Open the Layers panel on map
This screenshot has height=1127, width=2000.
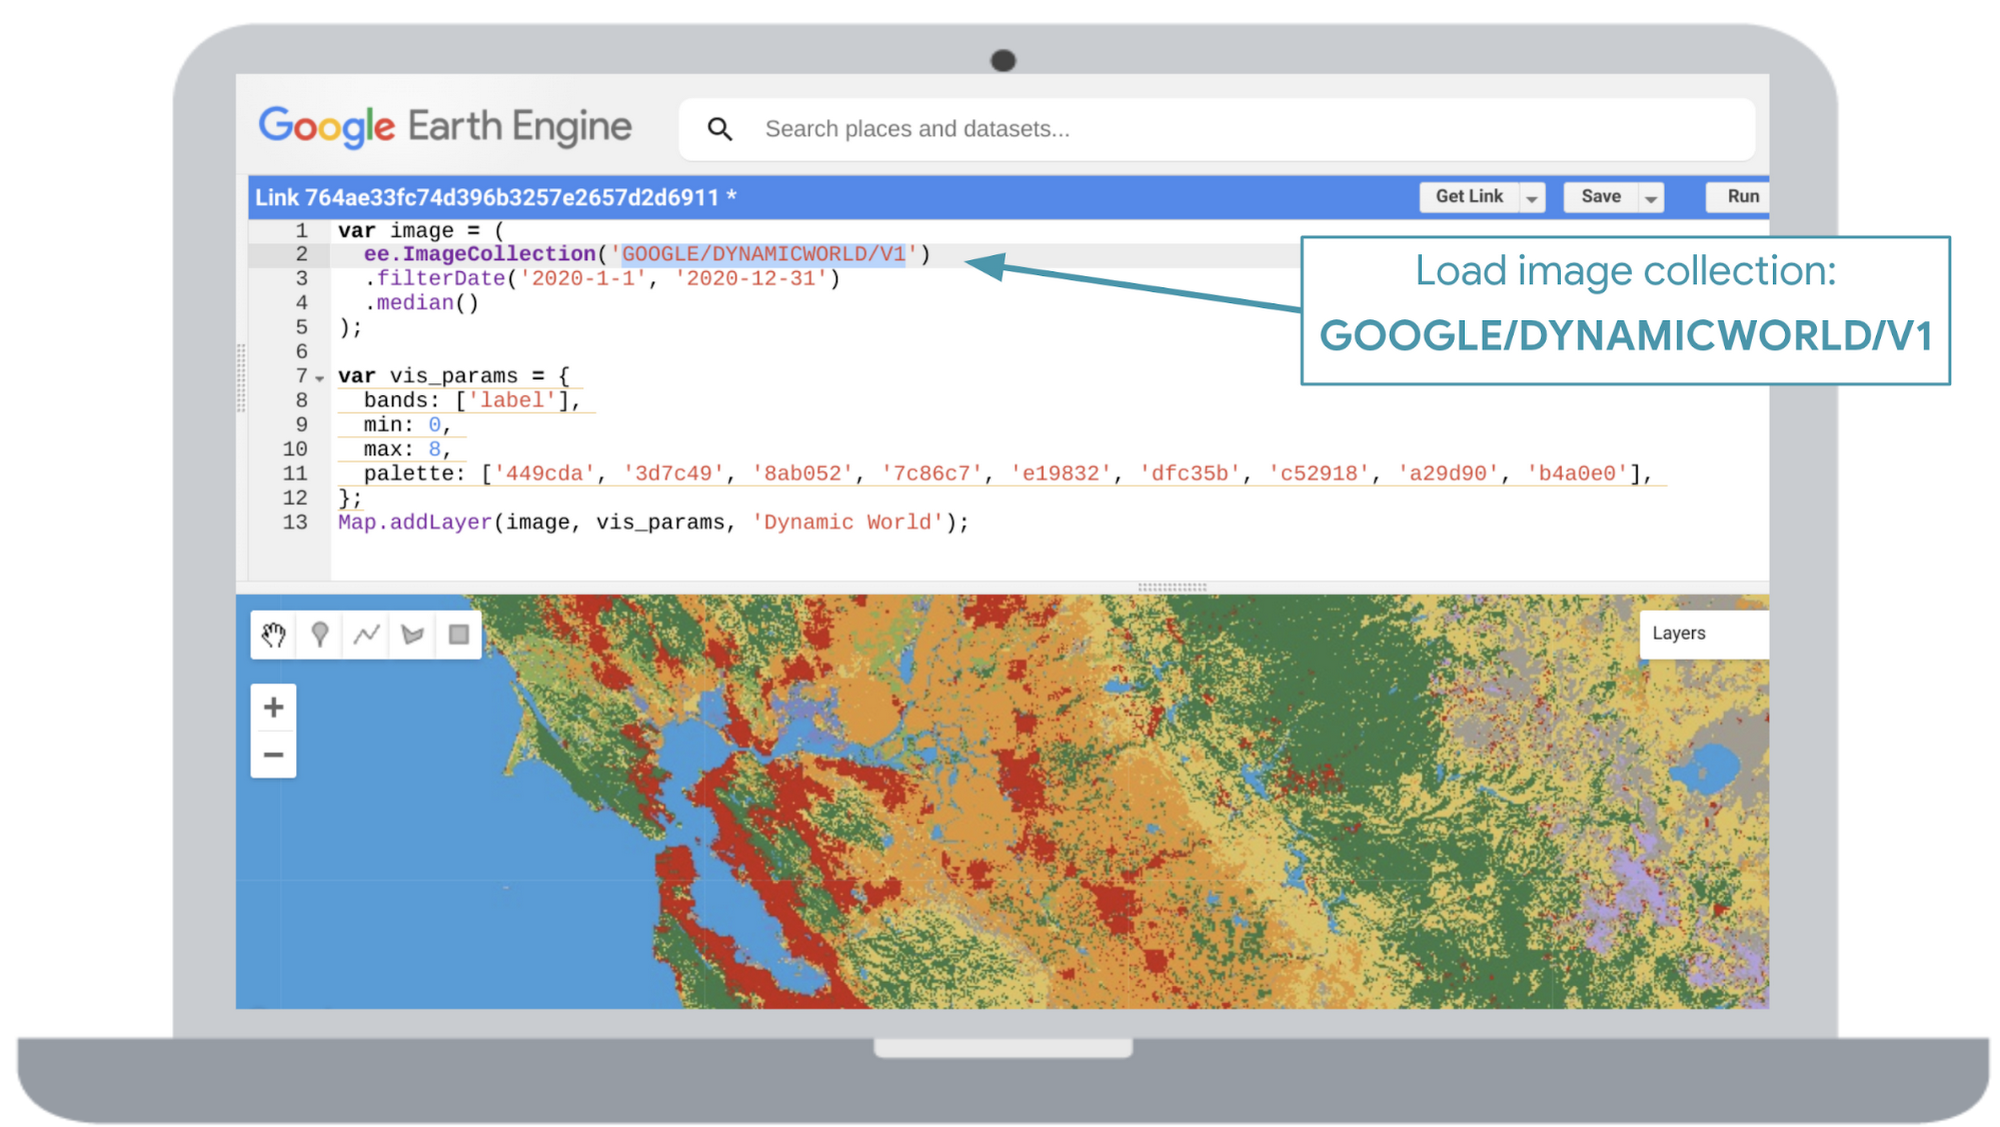[x=1704, y=634]
